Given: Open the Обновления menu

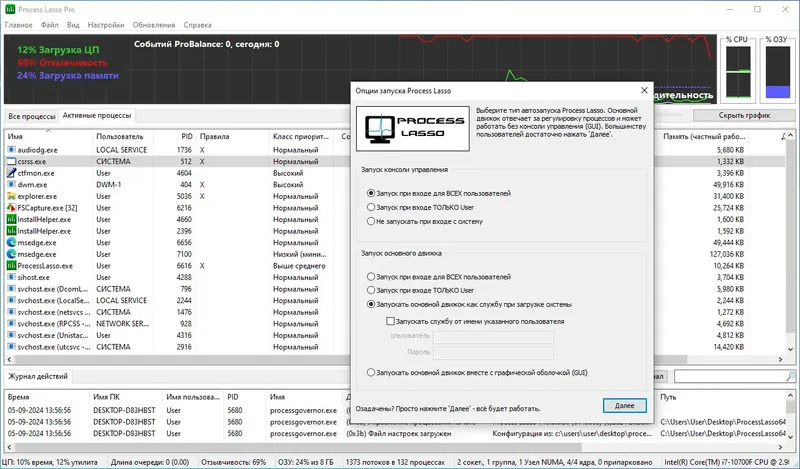Looking at the screenshot, I should tap(154, 24).
